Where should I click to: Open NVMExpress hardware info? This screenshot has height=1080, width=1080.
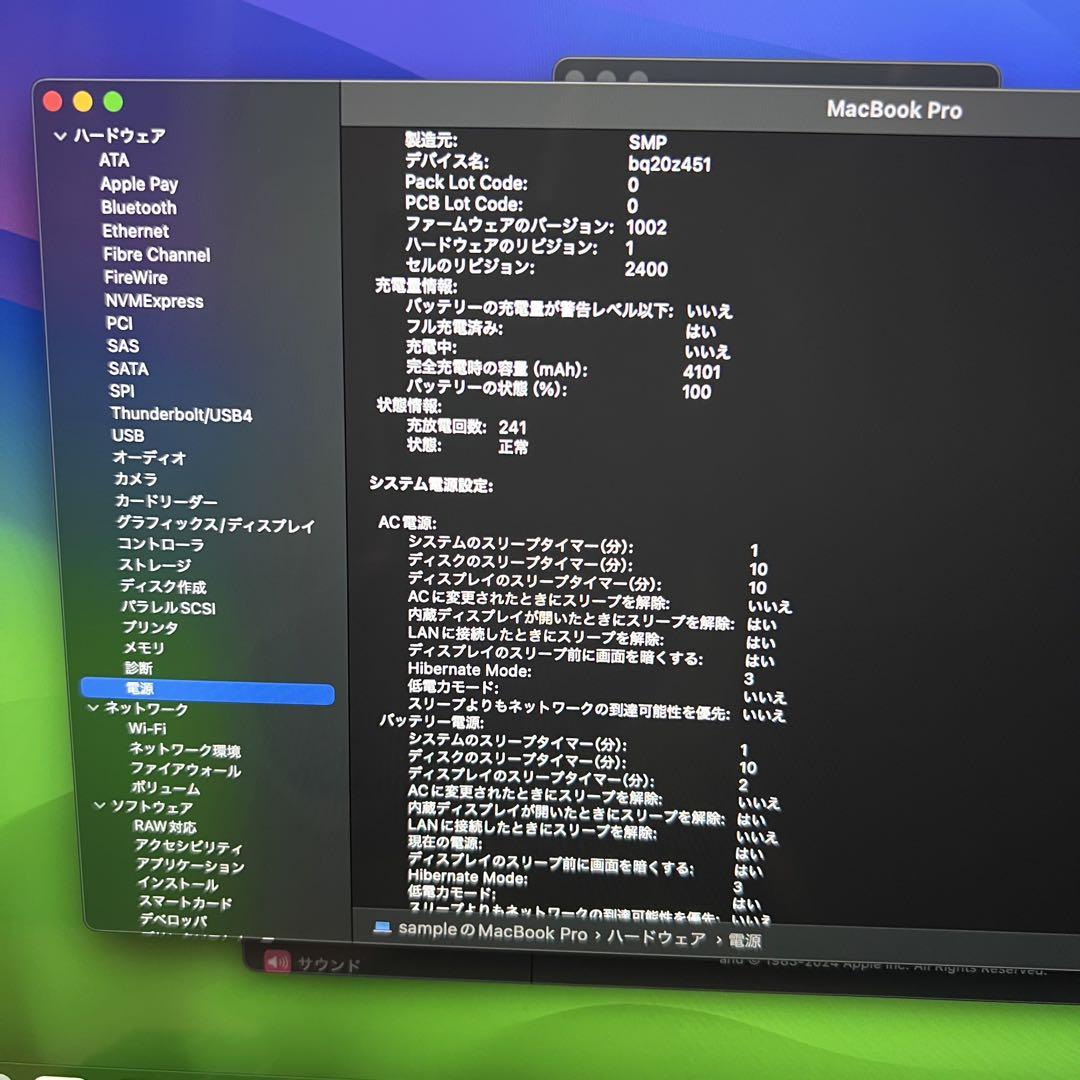[x=154, y=301]
